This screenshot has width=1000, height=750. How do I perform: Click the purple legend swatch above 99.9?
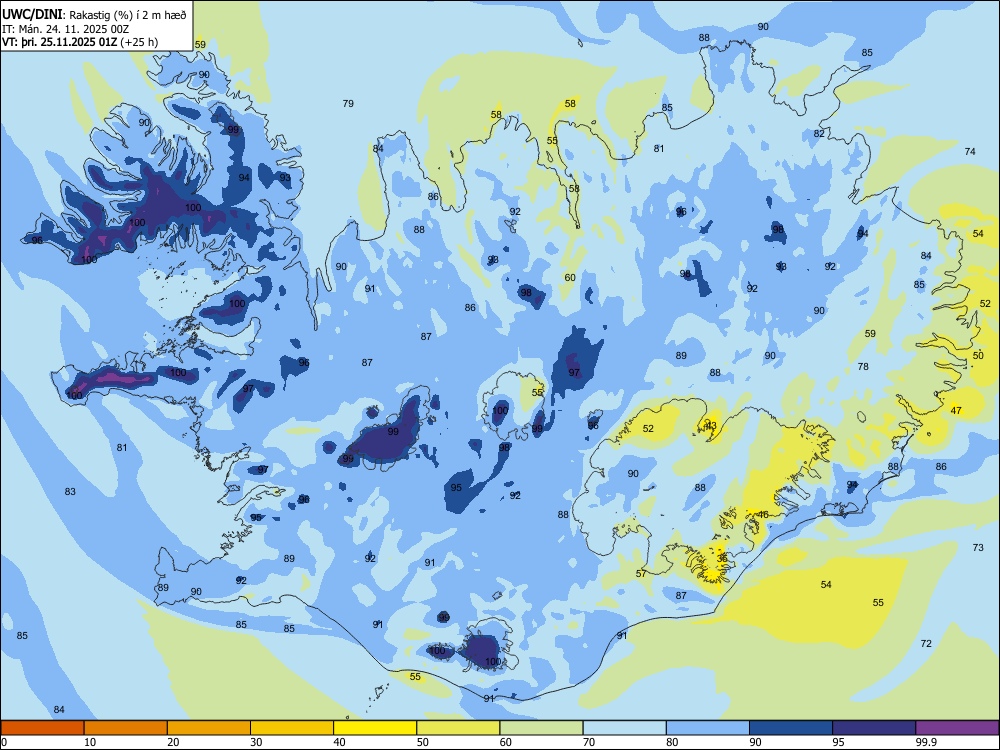pyautogui.click(x=957, y=728)
